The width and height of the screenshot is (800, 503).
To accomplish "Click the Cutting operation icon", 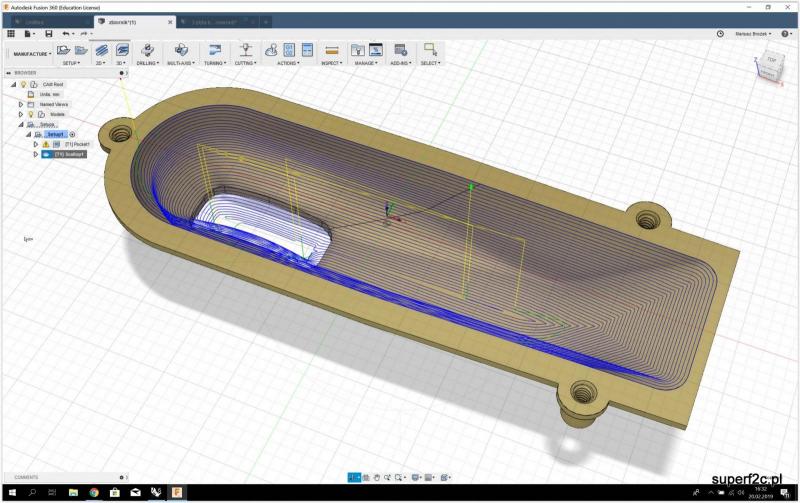I will 245,49.
